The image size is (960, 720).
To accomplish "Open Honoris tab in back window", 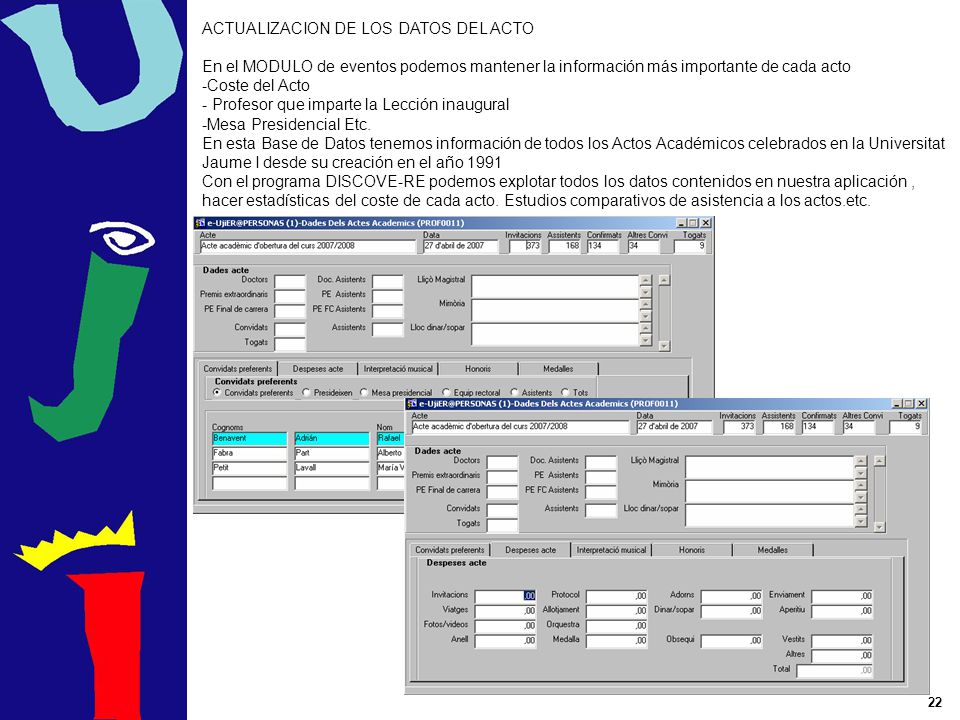I will (478, 369).
